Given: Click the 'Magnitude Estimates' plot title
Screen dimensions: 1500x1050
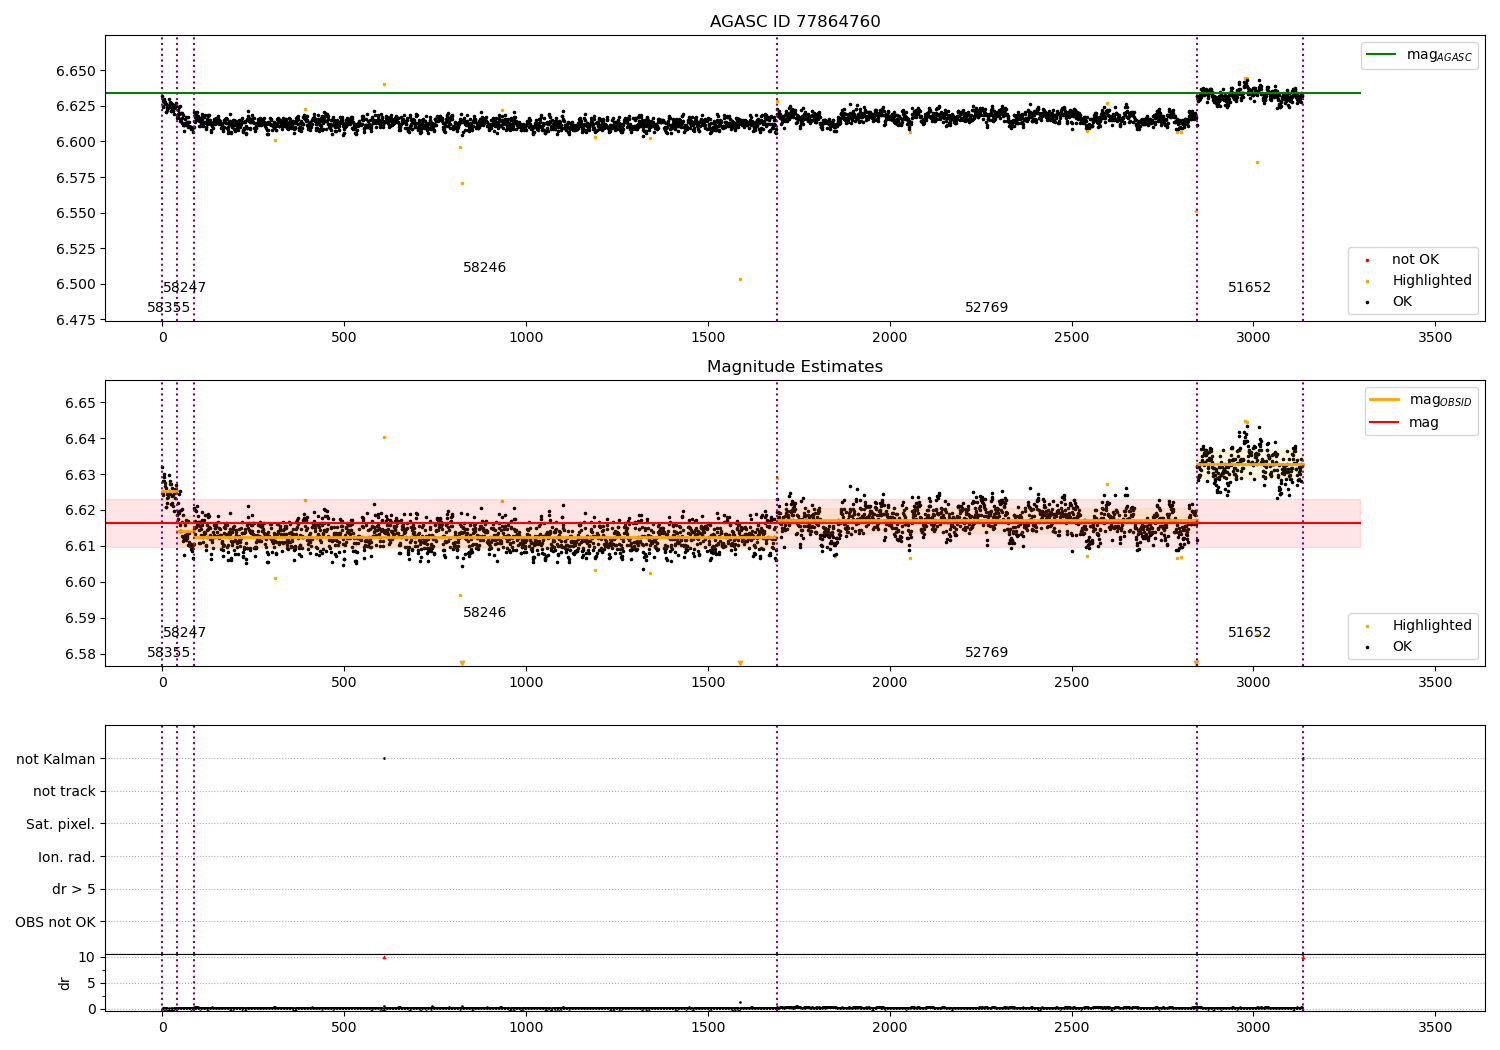Looking at the screenshot, I should tap(795, 367).
